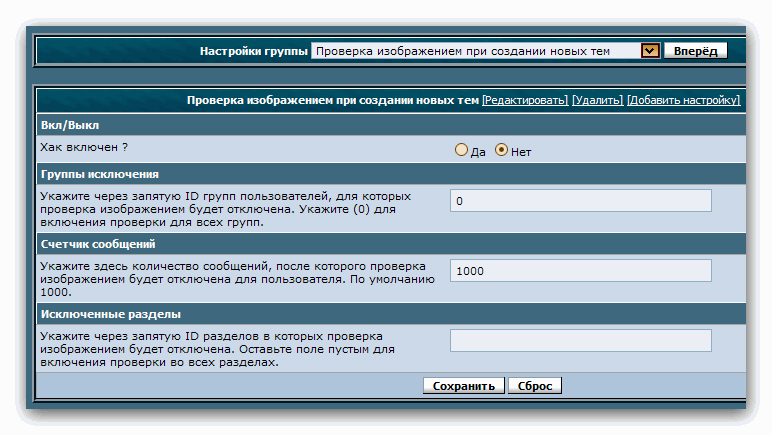Click the Добавить настройку link

pos(683,100)
